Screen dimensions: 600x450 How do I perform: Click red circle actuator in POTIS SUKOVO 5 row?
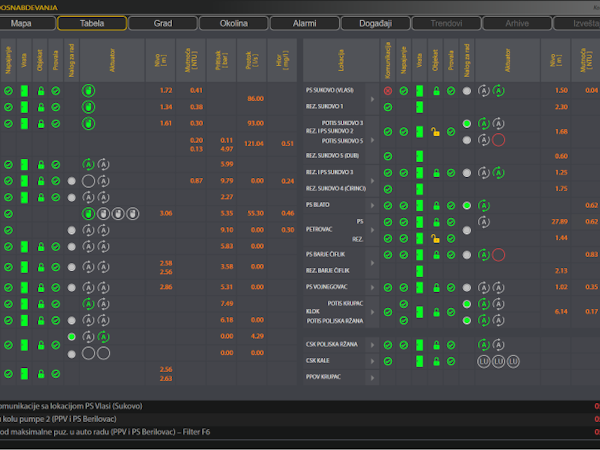coord(498,140)
